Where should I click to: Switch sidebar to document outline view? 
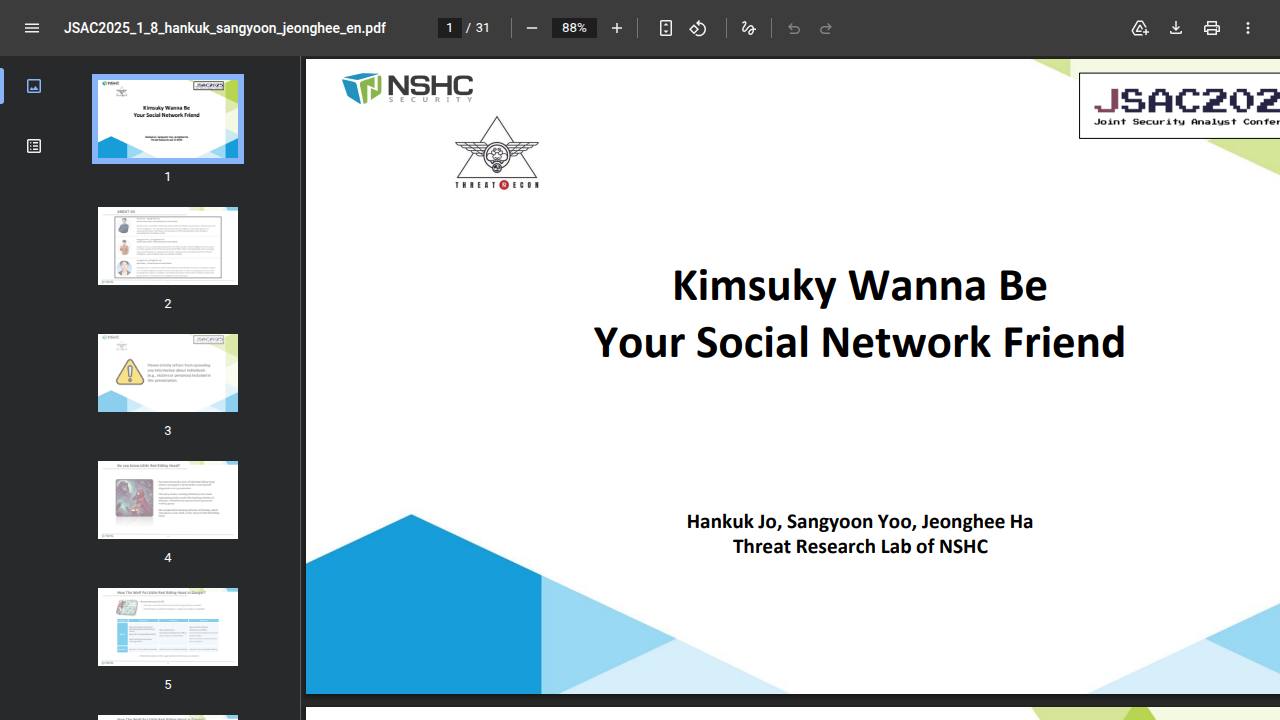tap(34, 146)
